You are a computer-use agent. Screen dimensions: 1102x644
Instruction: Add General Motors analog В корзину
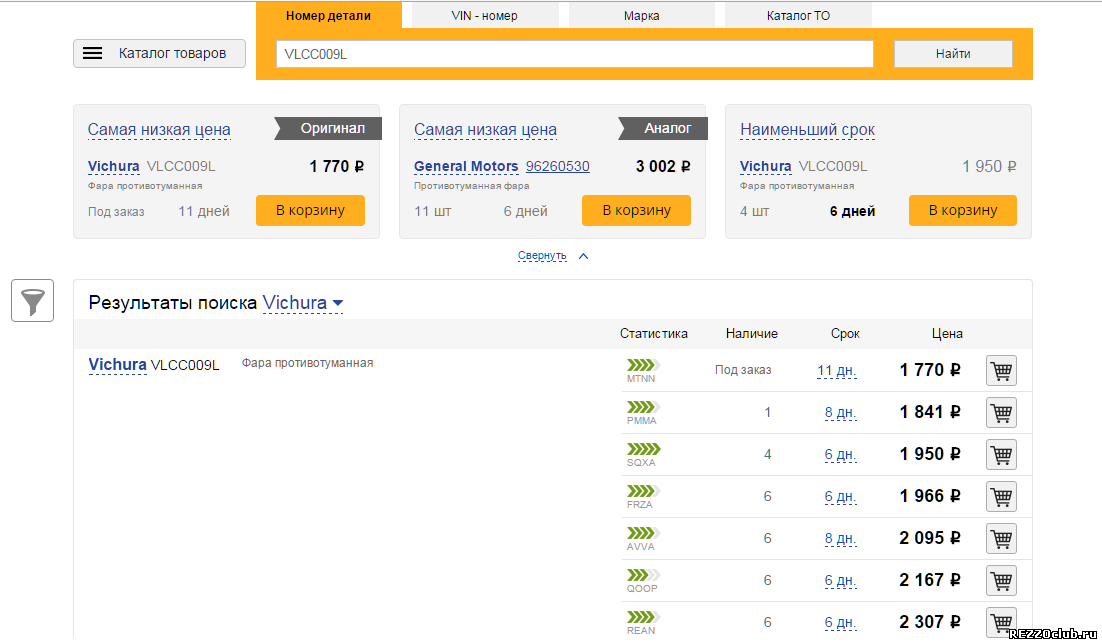(636, 210)
